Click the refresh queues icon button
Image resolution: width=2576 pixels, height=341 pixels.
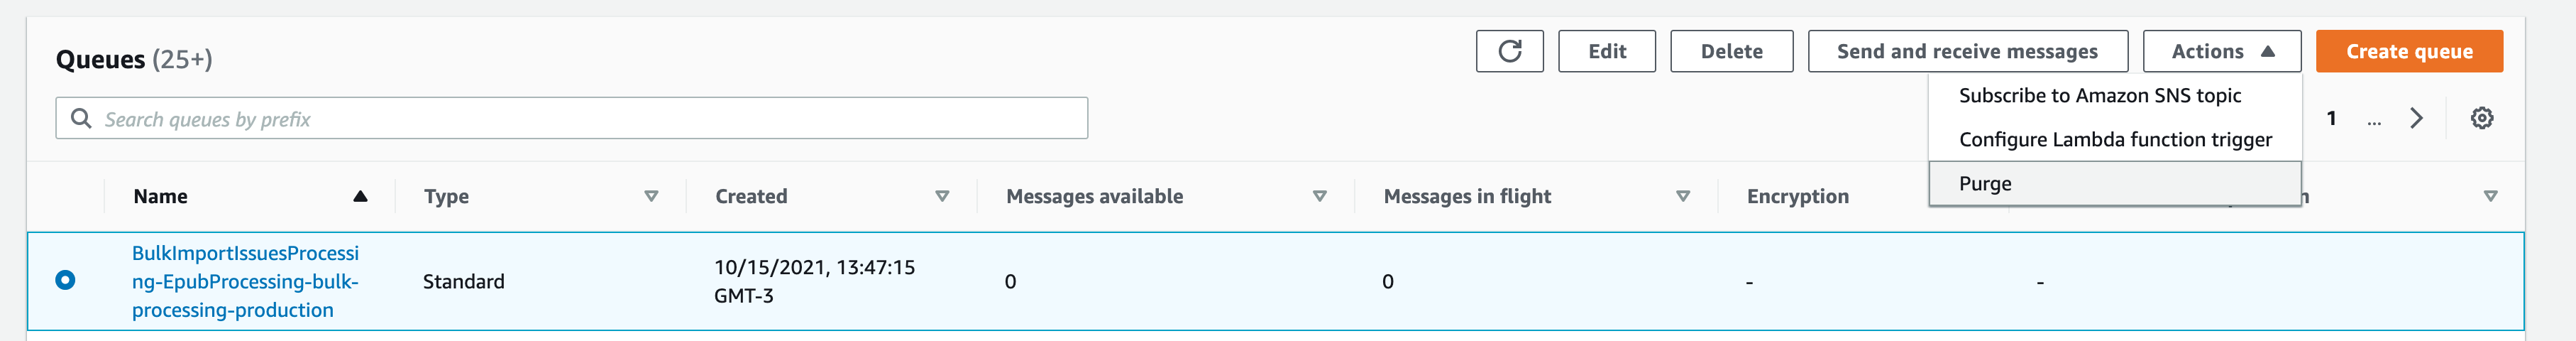point(1509,51)
